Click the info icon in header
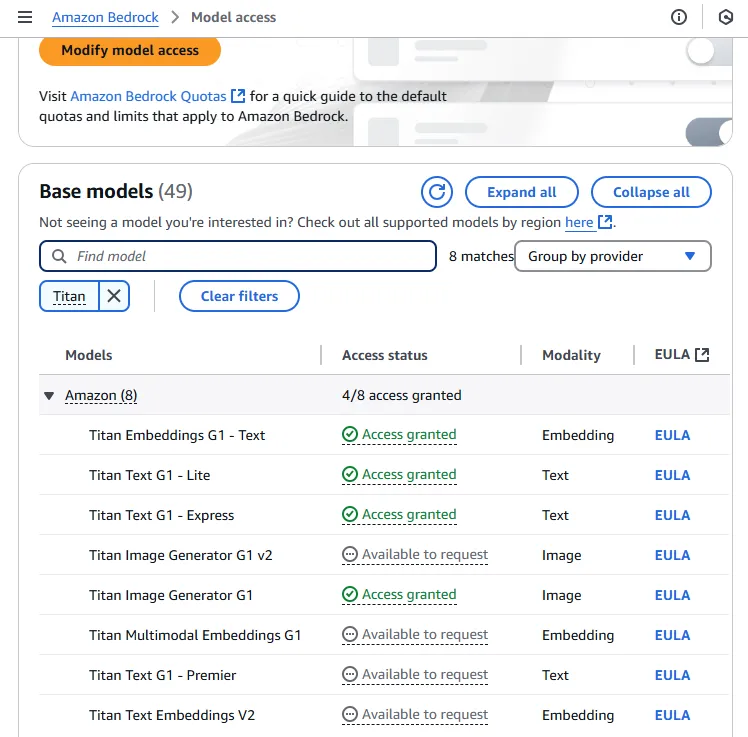This screenshot has width=748, height=737. pyautogui.click(x=679, y=17)
